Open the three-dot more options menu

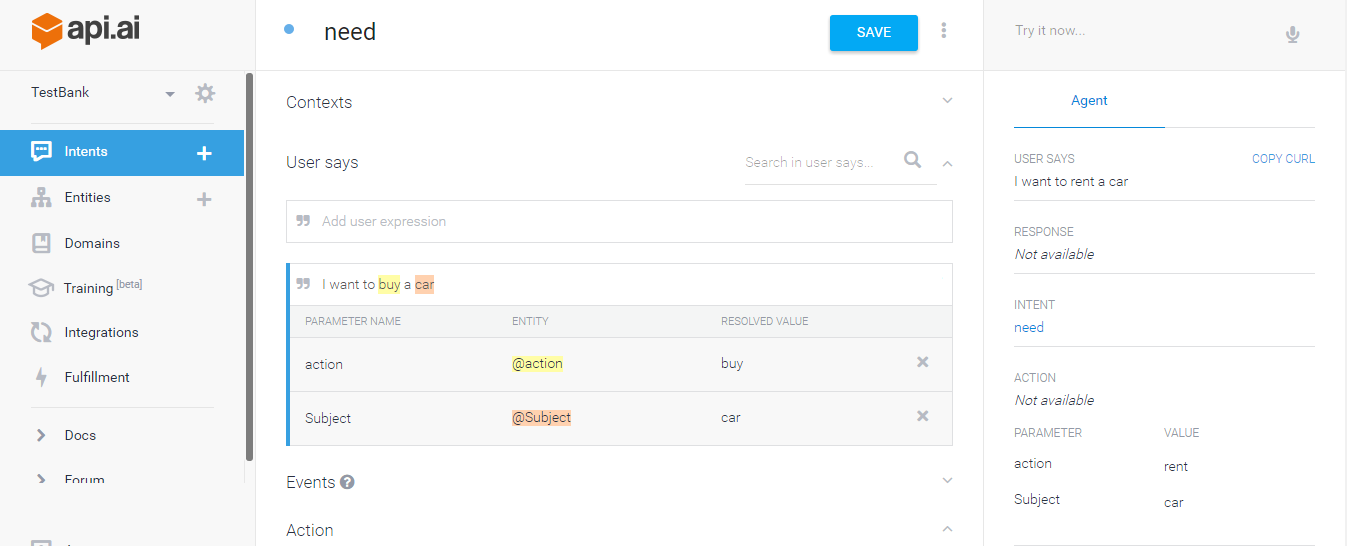[943, 31]
